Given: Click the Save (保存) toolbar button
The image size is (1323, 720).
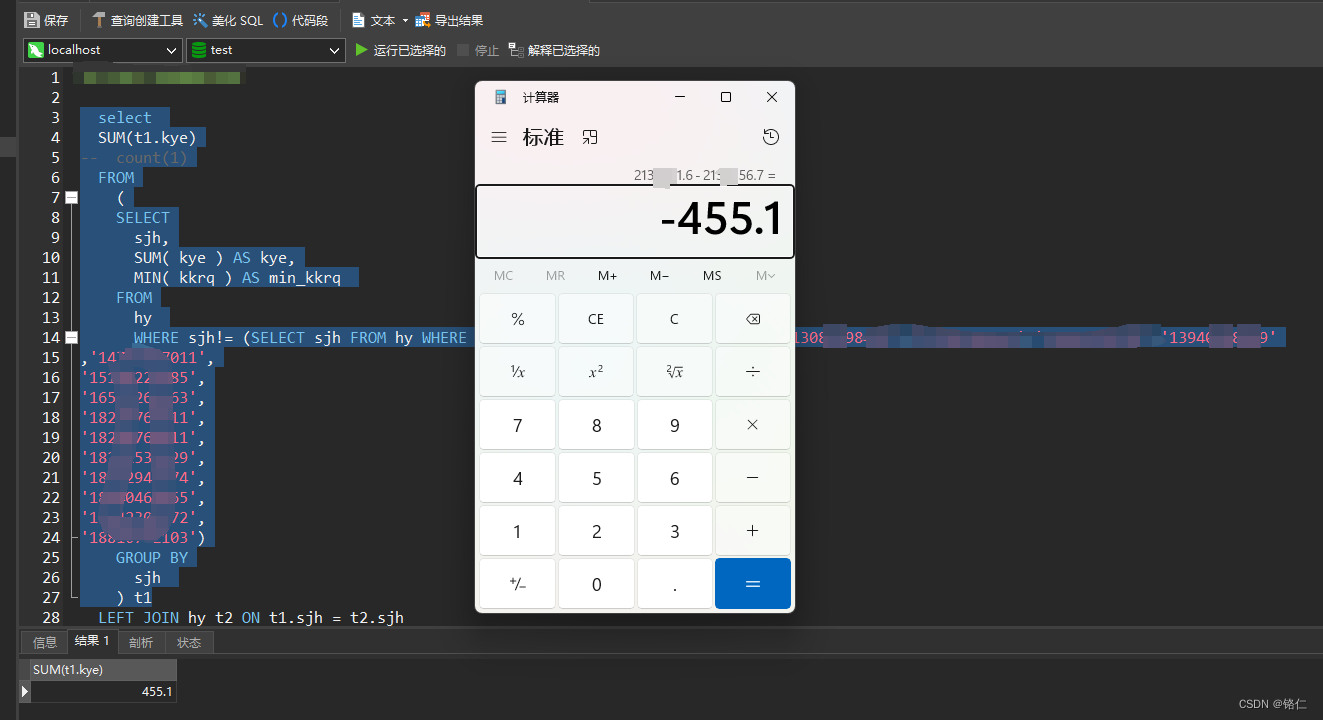Looking at the screenshot, I should [x=46, y=20].
